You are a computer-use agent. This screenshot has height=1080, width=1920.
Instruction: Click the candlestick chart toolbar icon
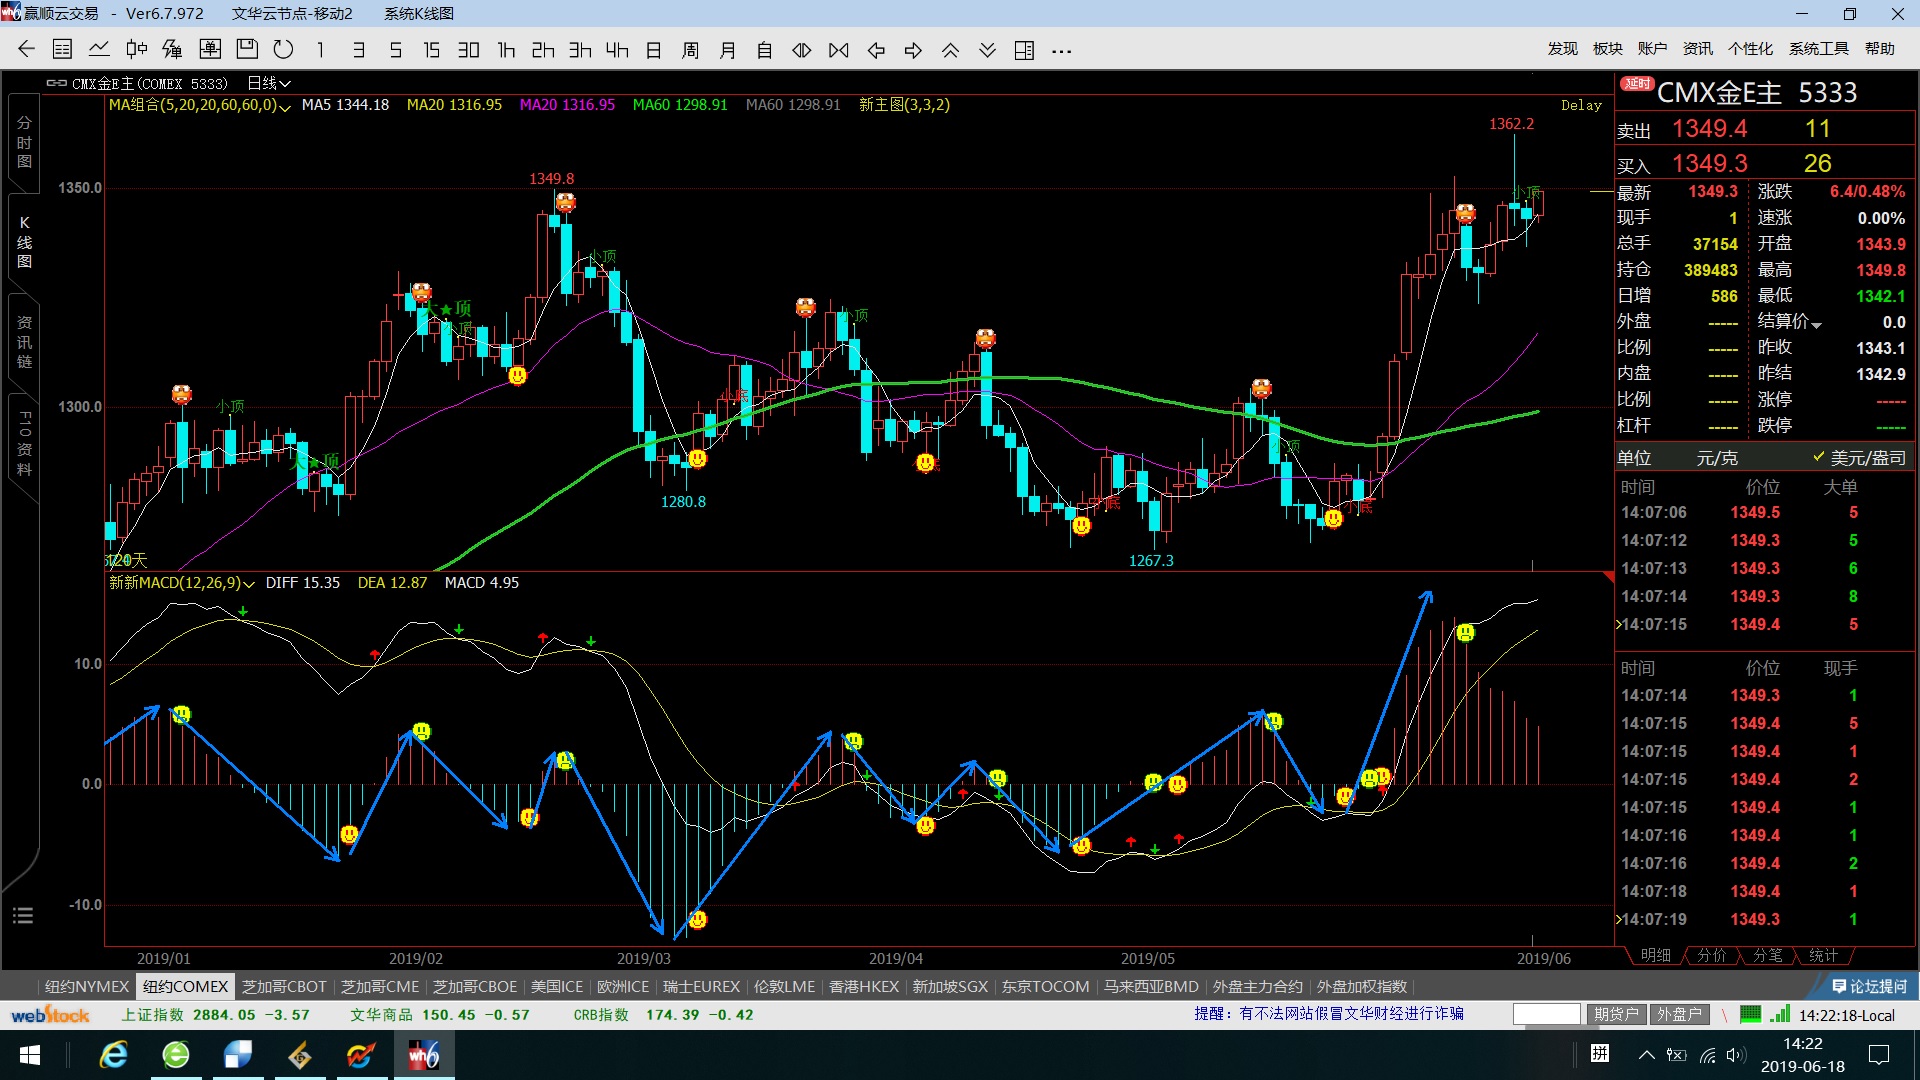pos(136,50)
